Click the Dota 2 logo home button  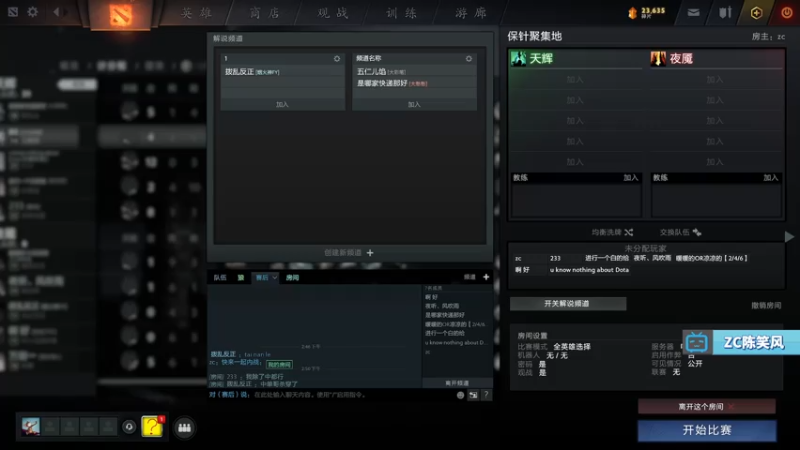tap(120, 14)
